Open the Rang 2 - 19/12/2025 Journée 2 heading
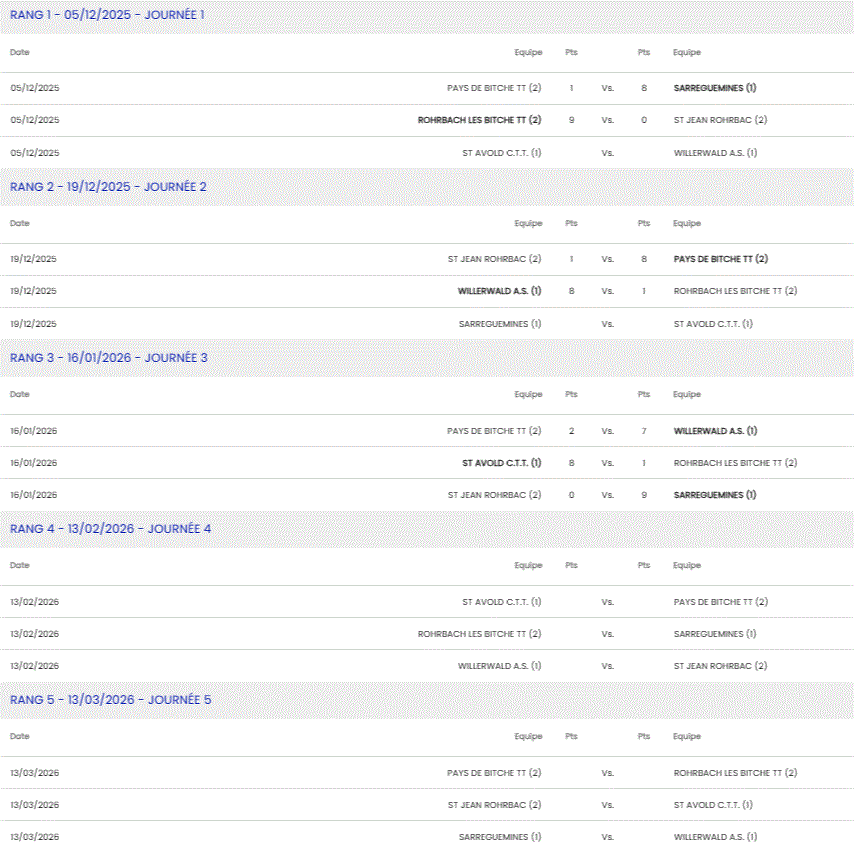 coord(108,186)
